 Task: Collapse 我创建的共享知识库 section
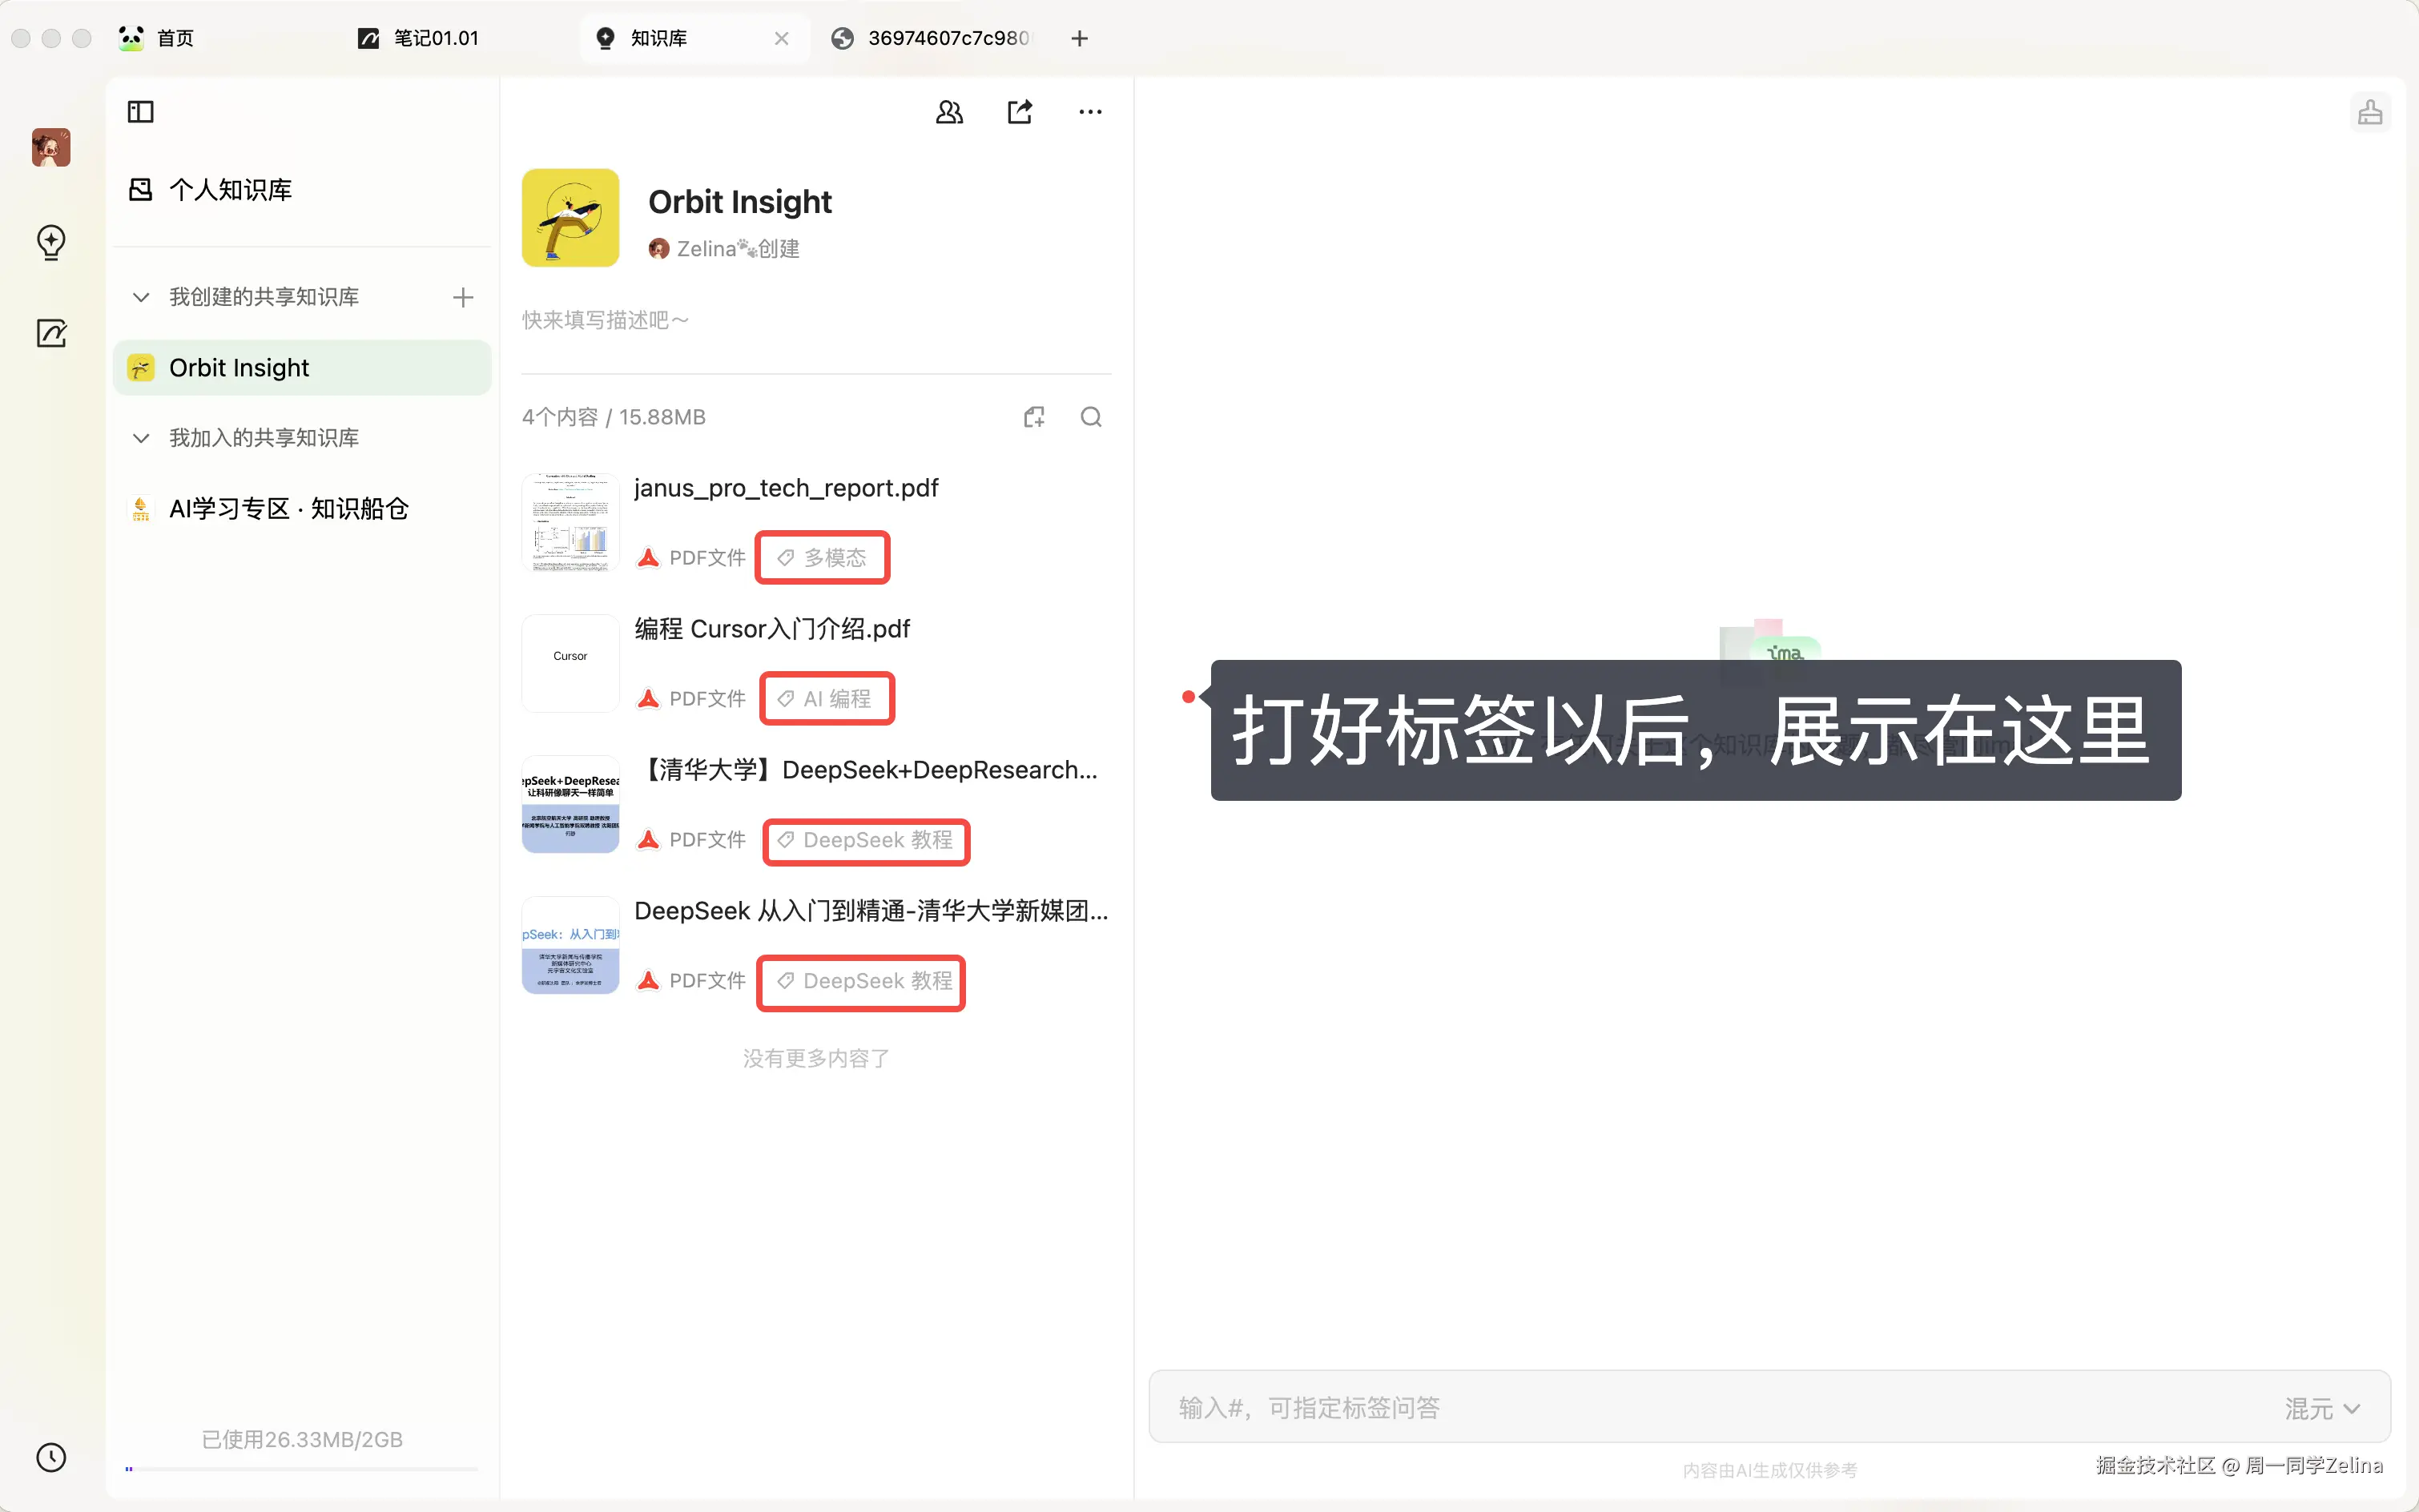[141, 297]
